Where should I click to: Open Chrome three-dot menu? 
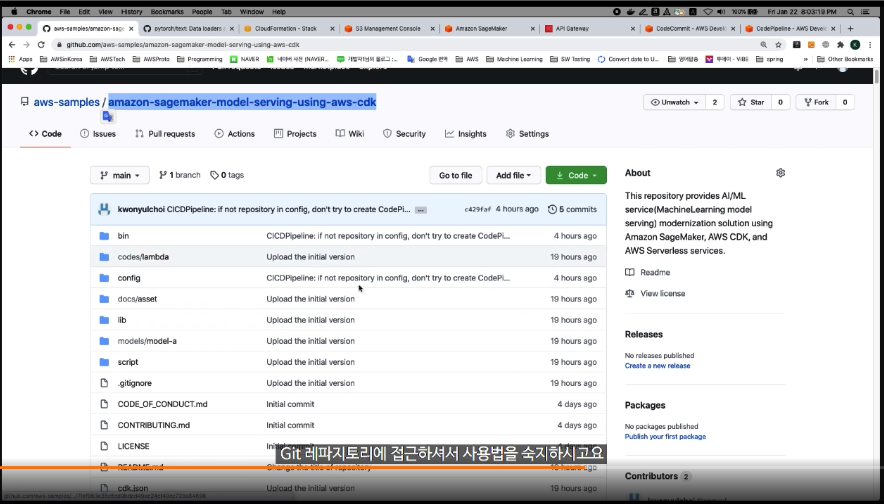870,45
